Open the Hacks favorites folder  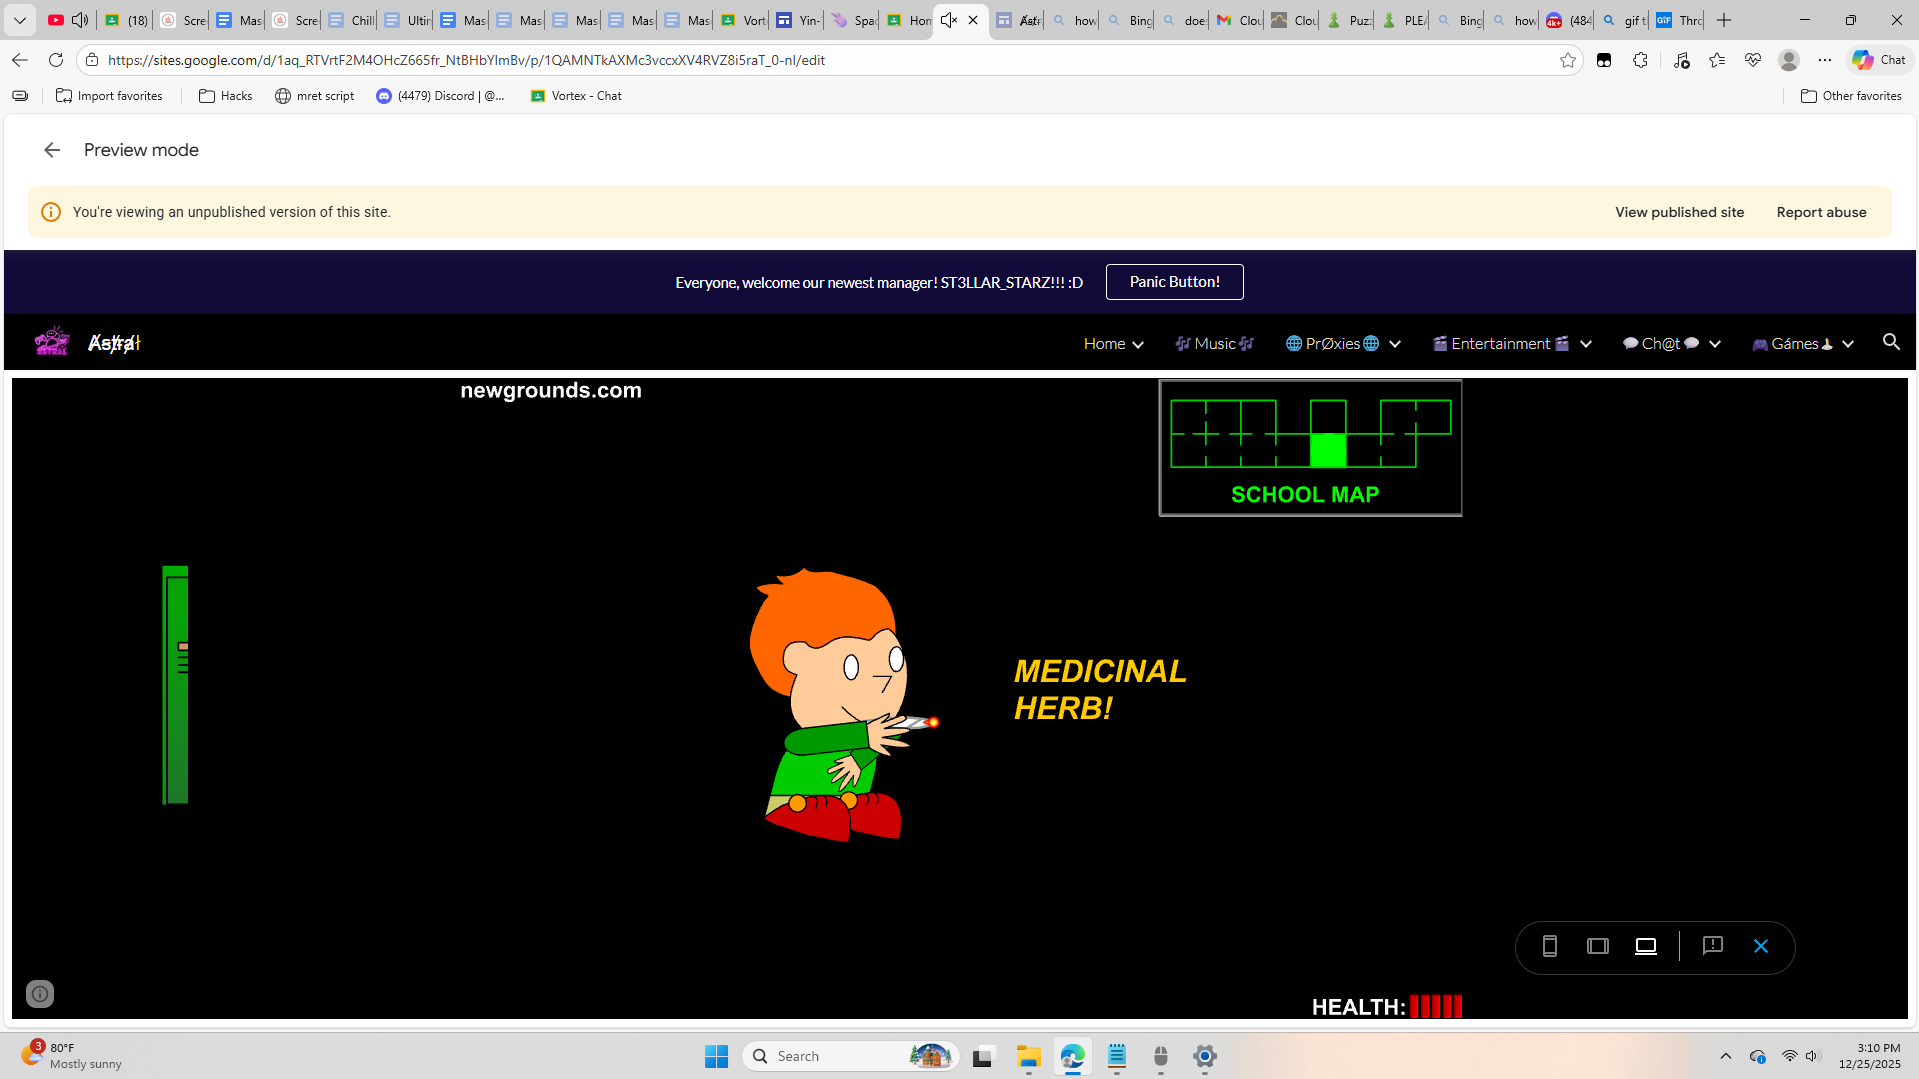pyautogui.click(x=226, y=96)
